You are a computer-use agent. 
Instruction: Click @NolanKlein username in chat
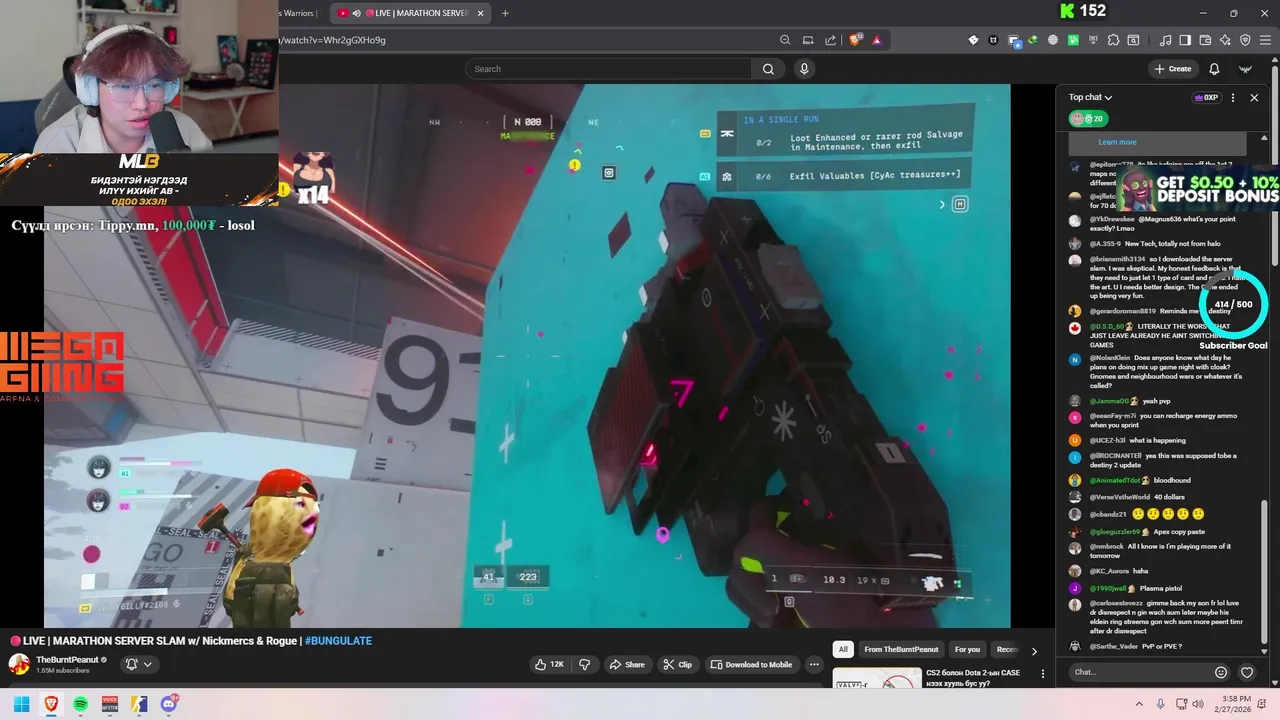click(1110, 357)
